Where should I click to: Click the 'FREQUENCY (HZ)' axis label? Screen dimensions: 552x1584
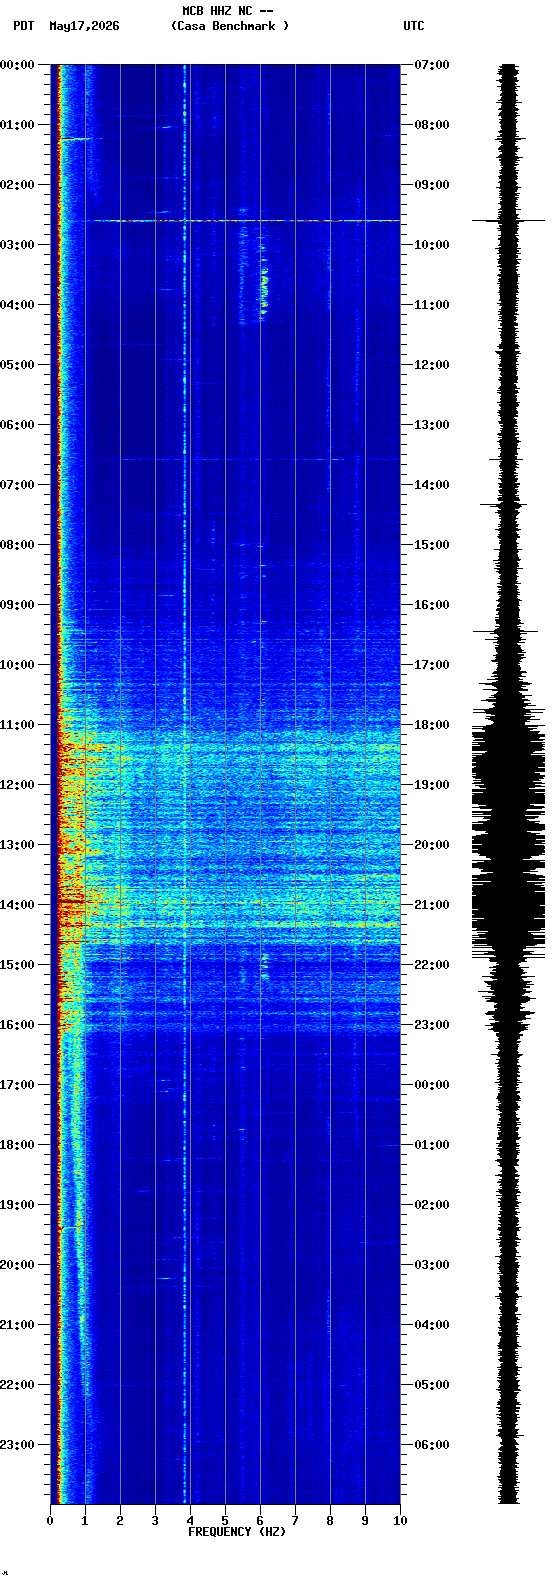(x=237, y=1532)
